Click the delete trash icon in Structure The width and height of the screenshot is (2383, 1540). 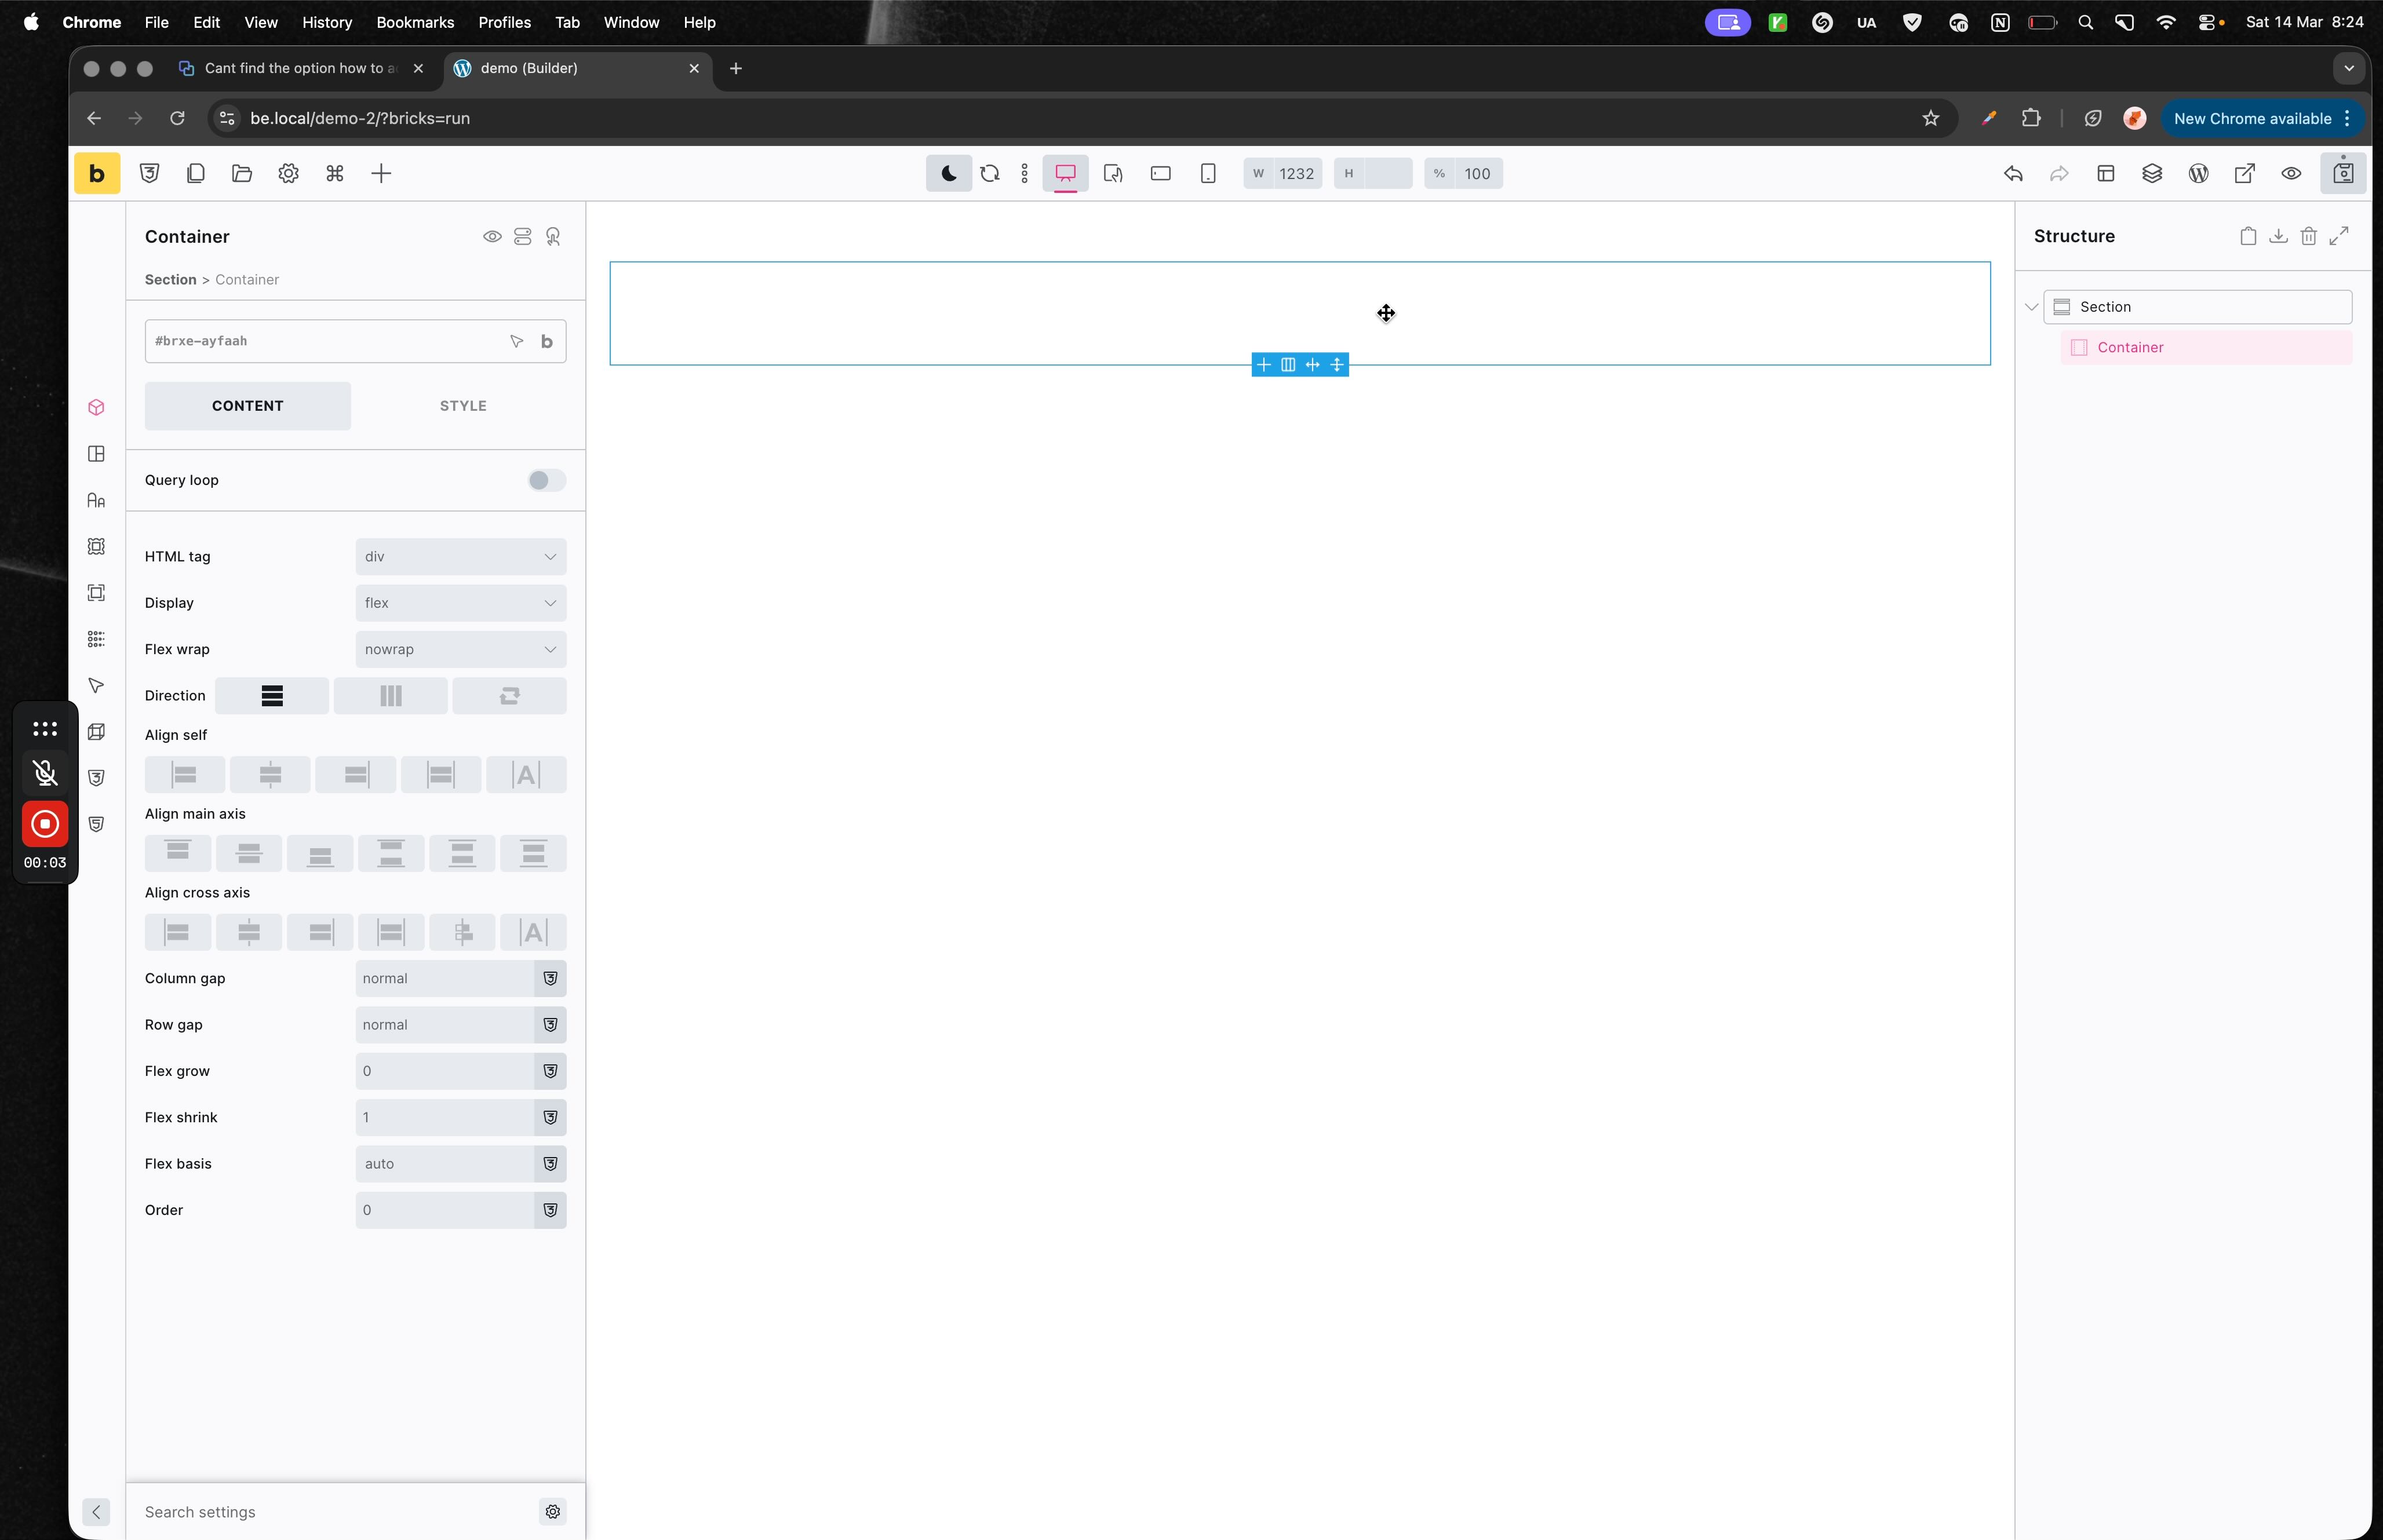pyautogui.click(x=2308, y=237)
